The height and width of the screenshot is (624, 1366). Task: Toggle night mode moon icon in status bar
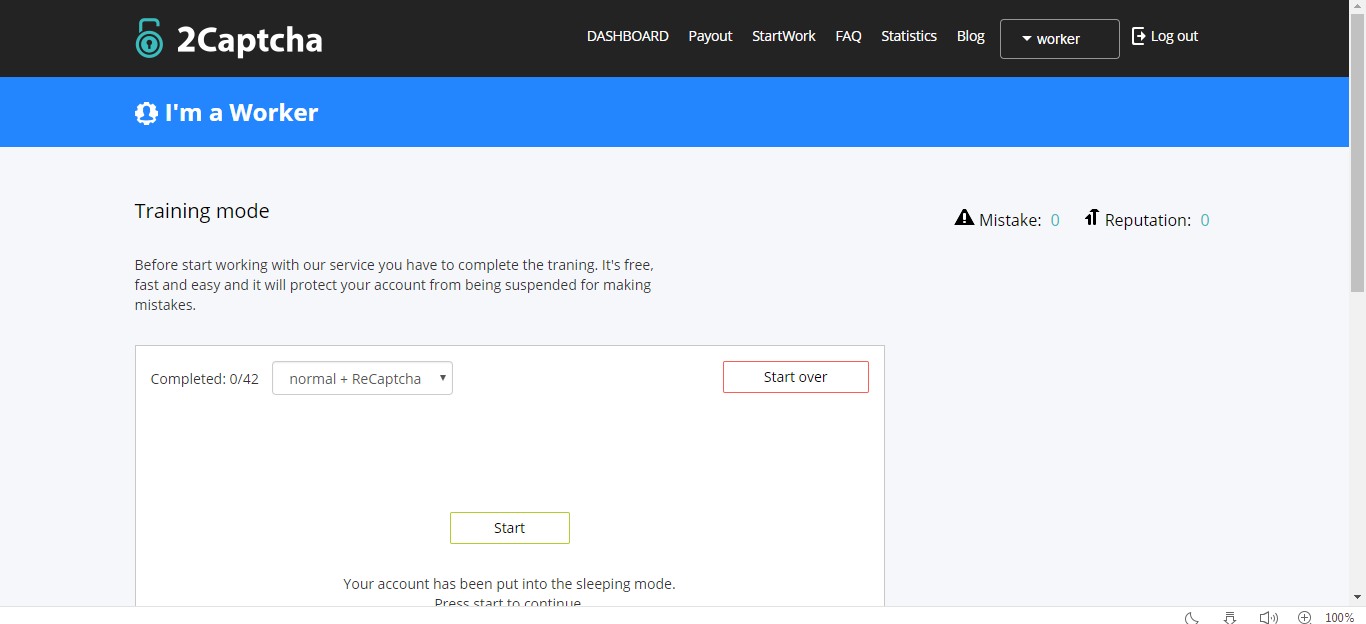(x=1192, y=617)
